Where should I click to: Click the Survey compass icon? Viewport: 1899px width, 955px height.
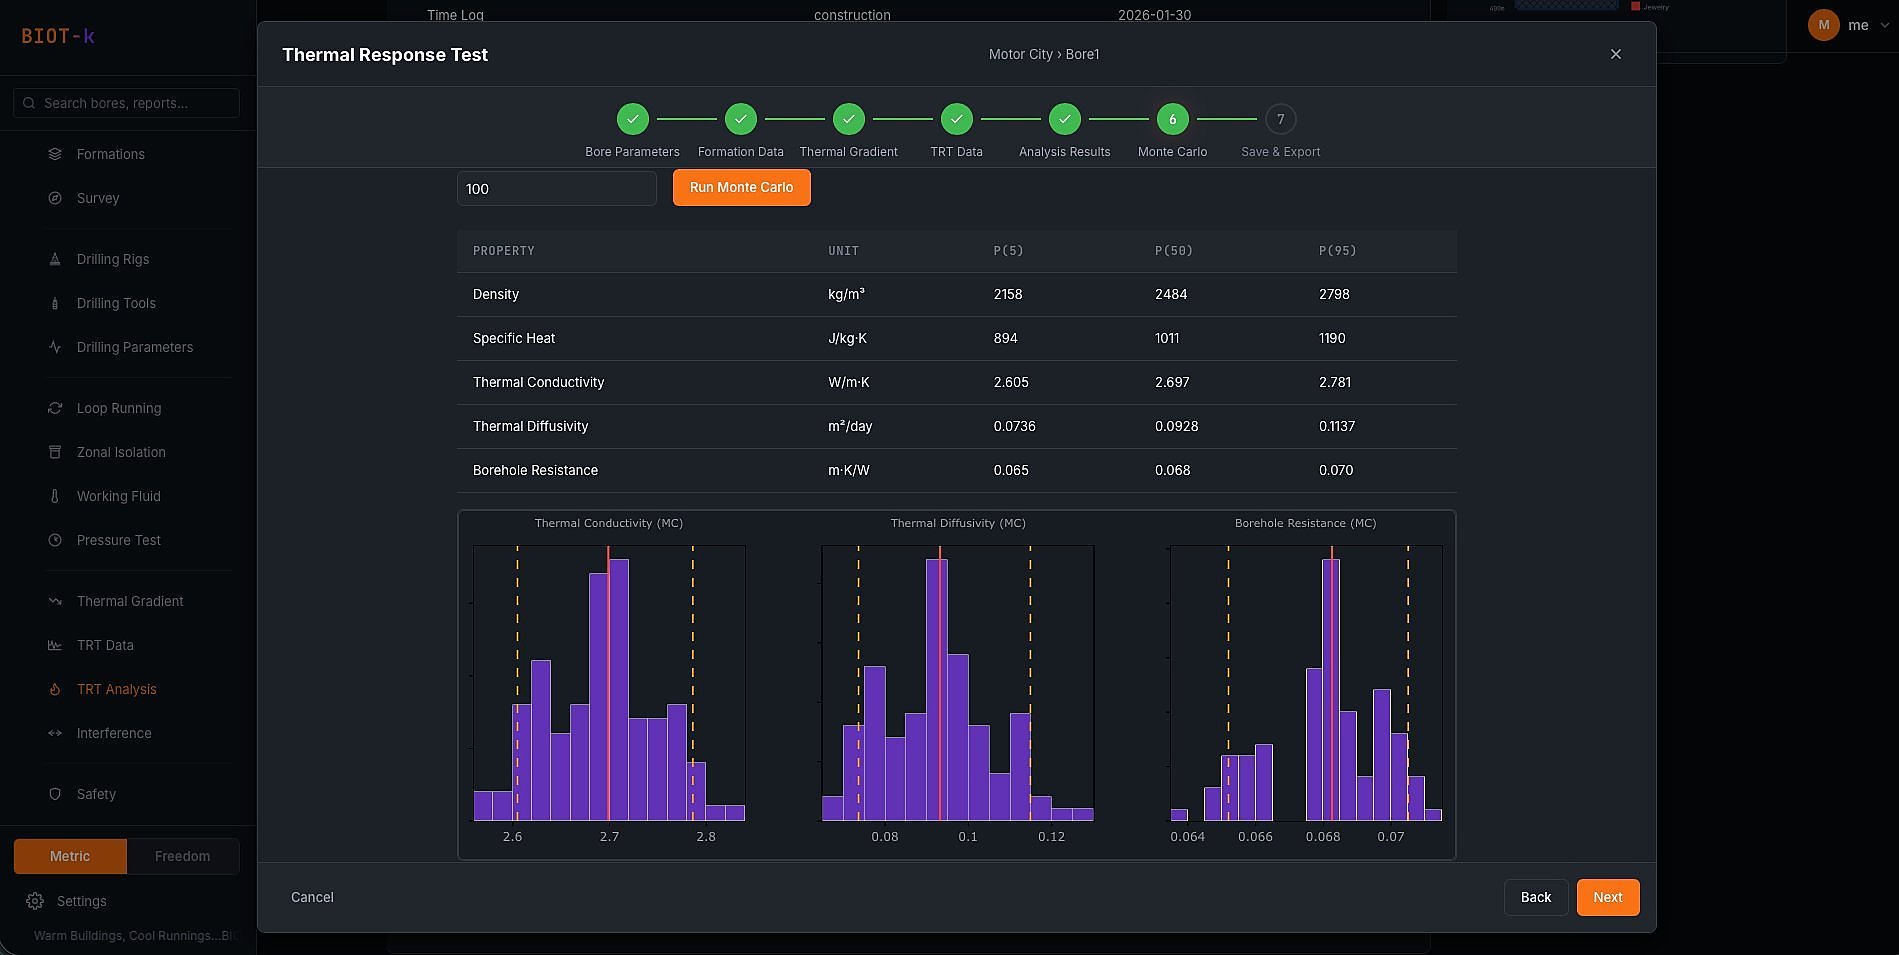click(x=55, y=198)
